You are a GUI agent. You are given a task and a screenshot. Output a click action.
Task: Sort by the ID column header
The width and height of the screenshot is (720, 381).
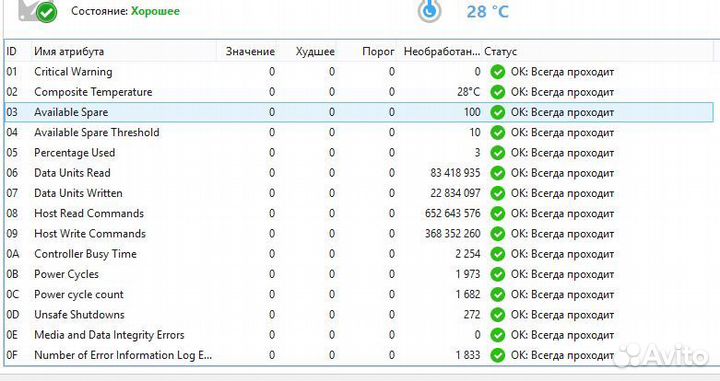coord(11,51)
